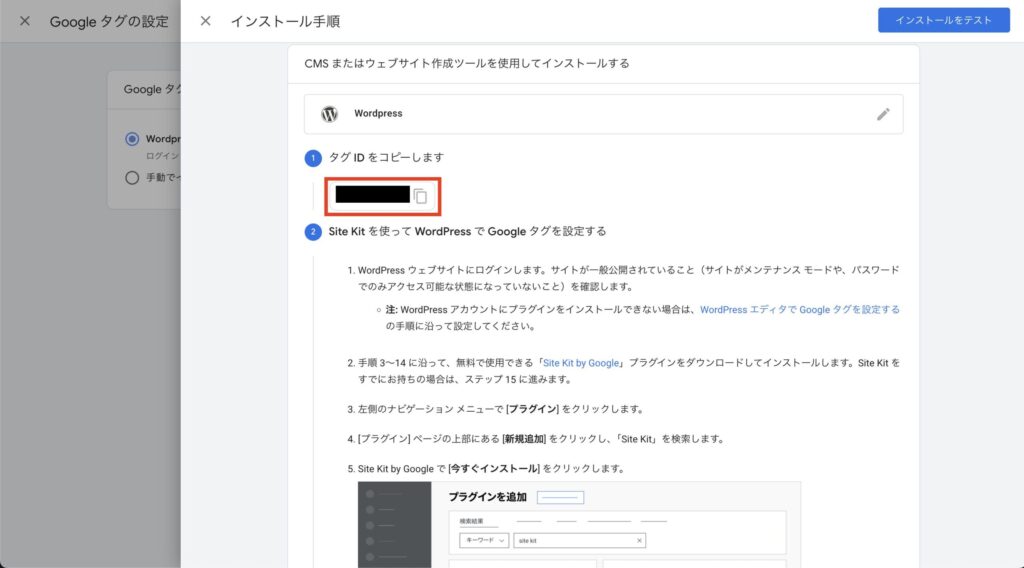1024x568 pixels.
Task: Copy the tag ID with the copy icon
Action: pos(421,196)
